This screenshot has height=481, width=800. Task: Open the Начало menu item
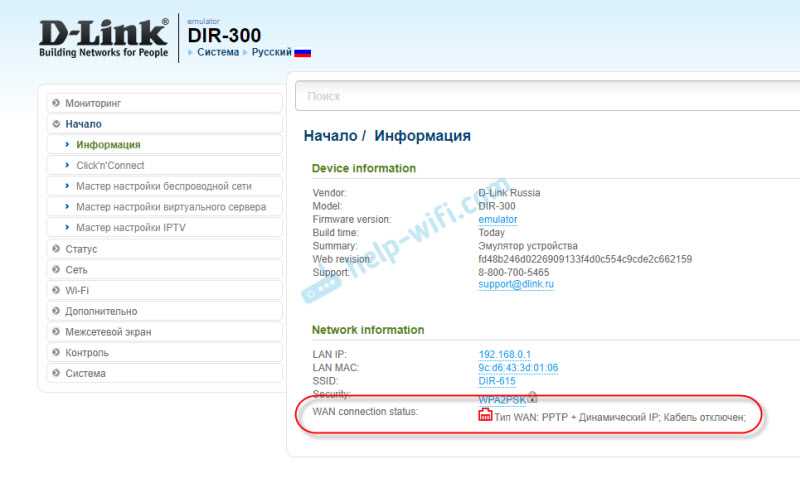164,124
